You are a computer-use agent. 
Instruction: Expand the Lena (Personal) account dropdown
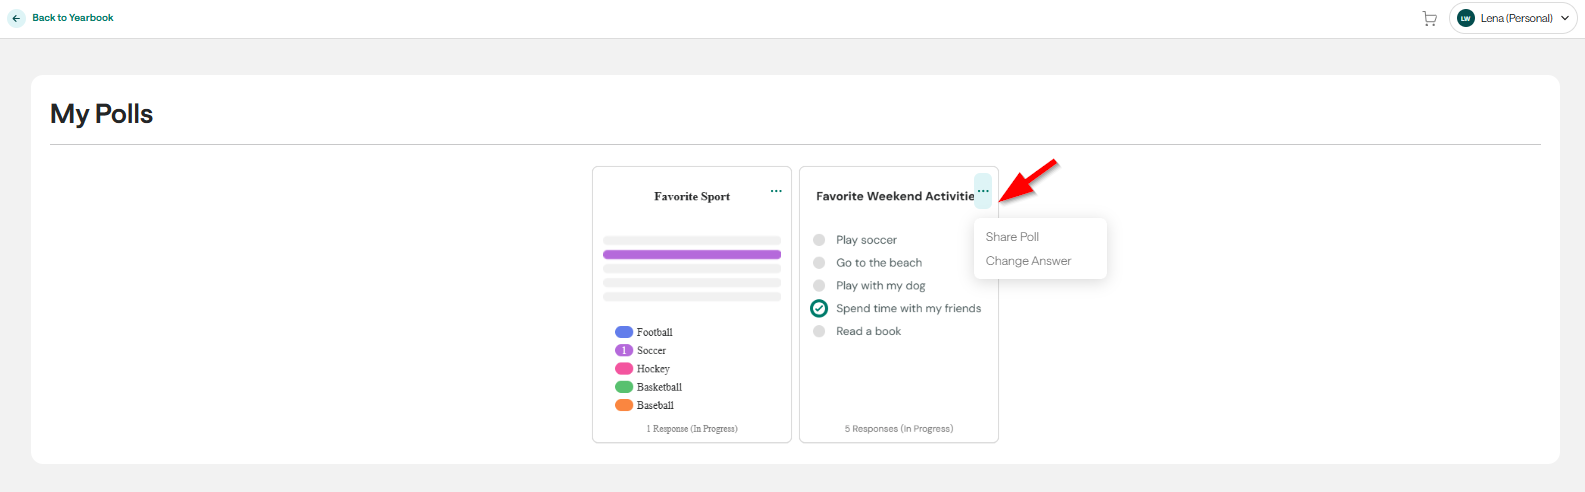tap(1513, 18)
